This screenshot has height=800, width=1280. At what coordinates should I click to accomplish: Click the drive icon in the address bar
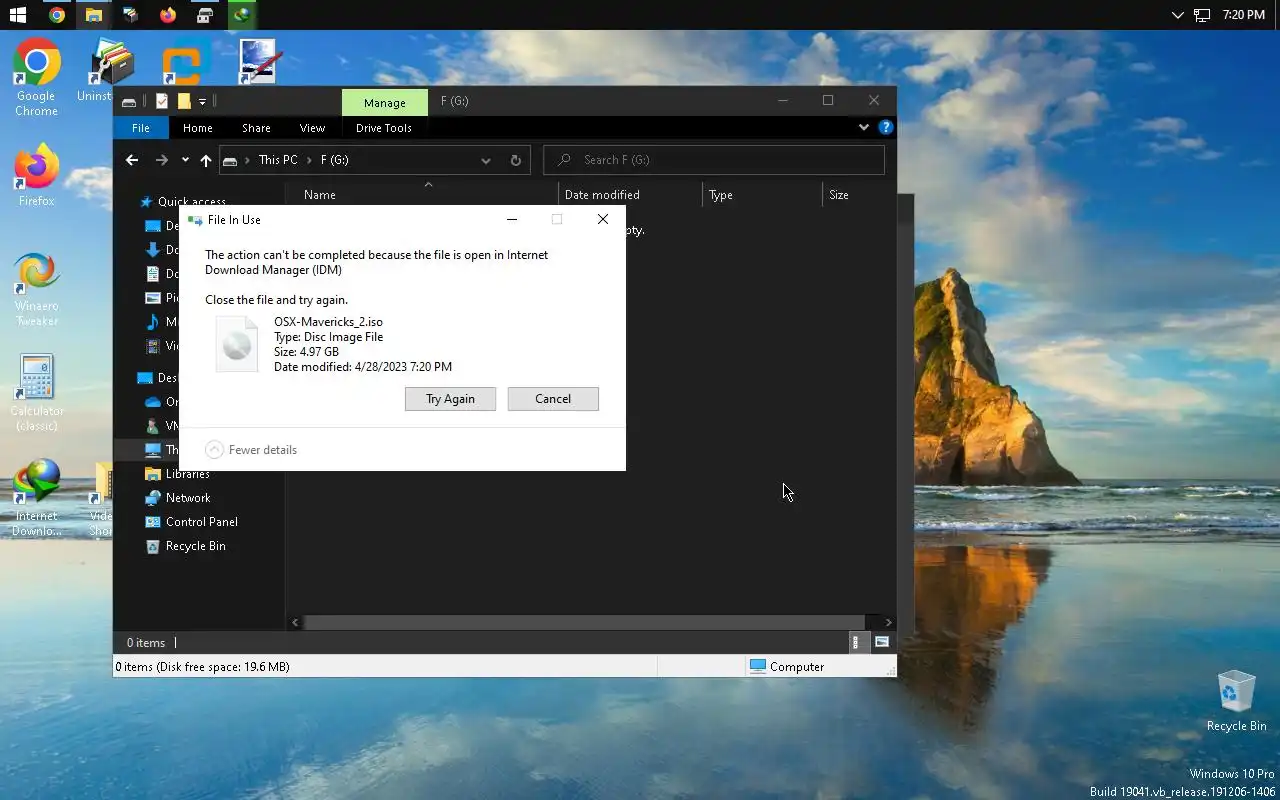[230, 160]
